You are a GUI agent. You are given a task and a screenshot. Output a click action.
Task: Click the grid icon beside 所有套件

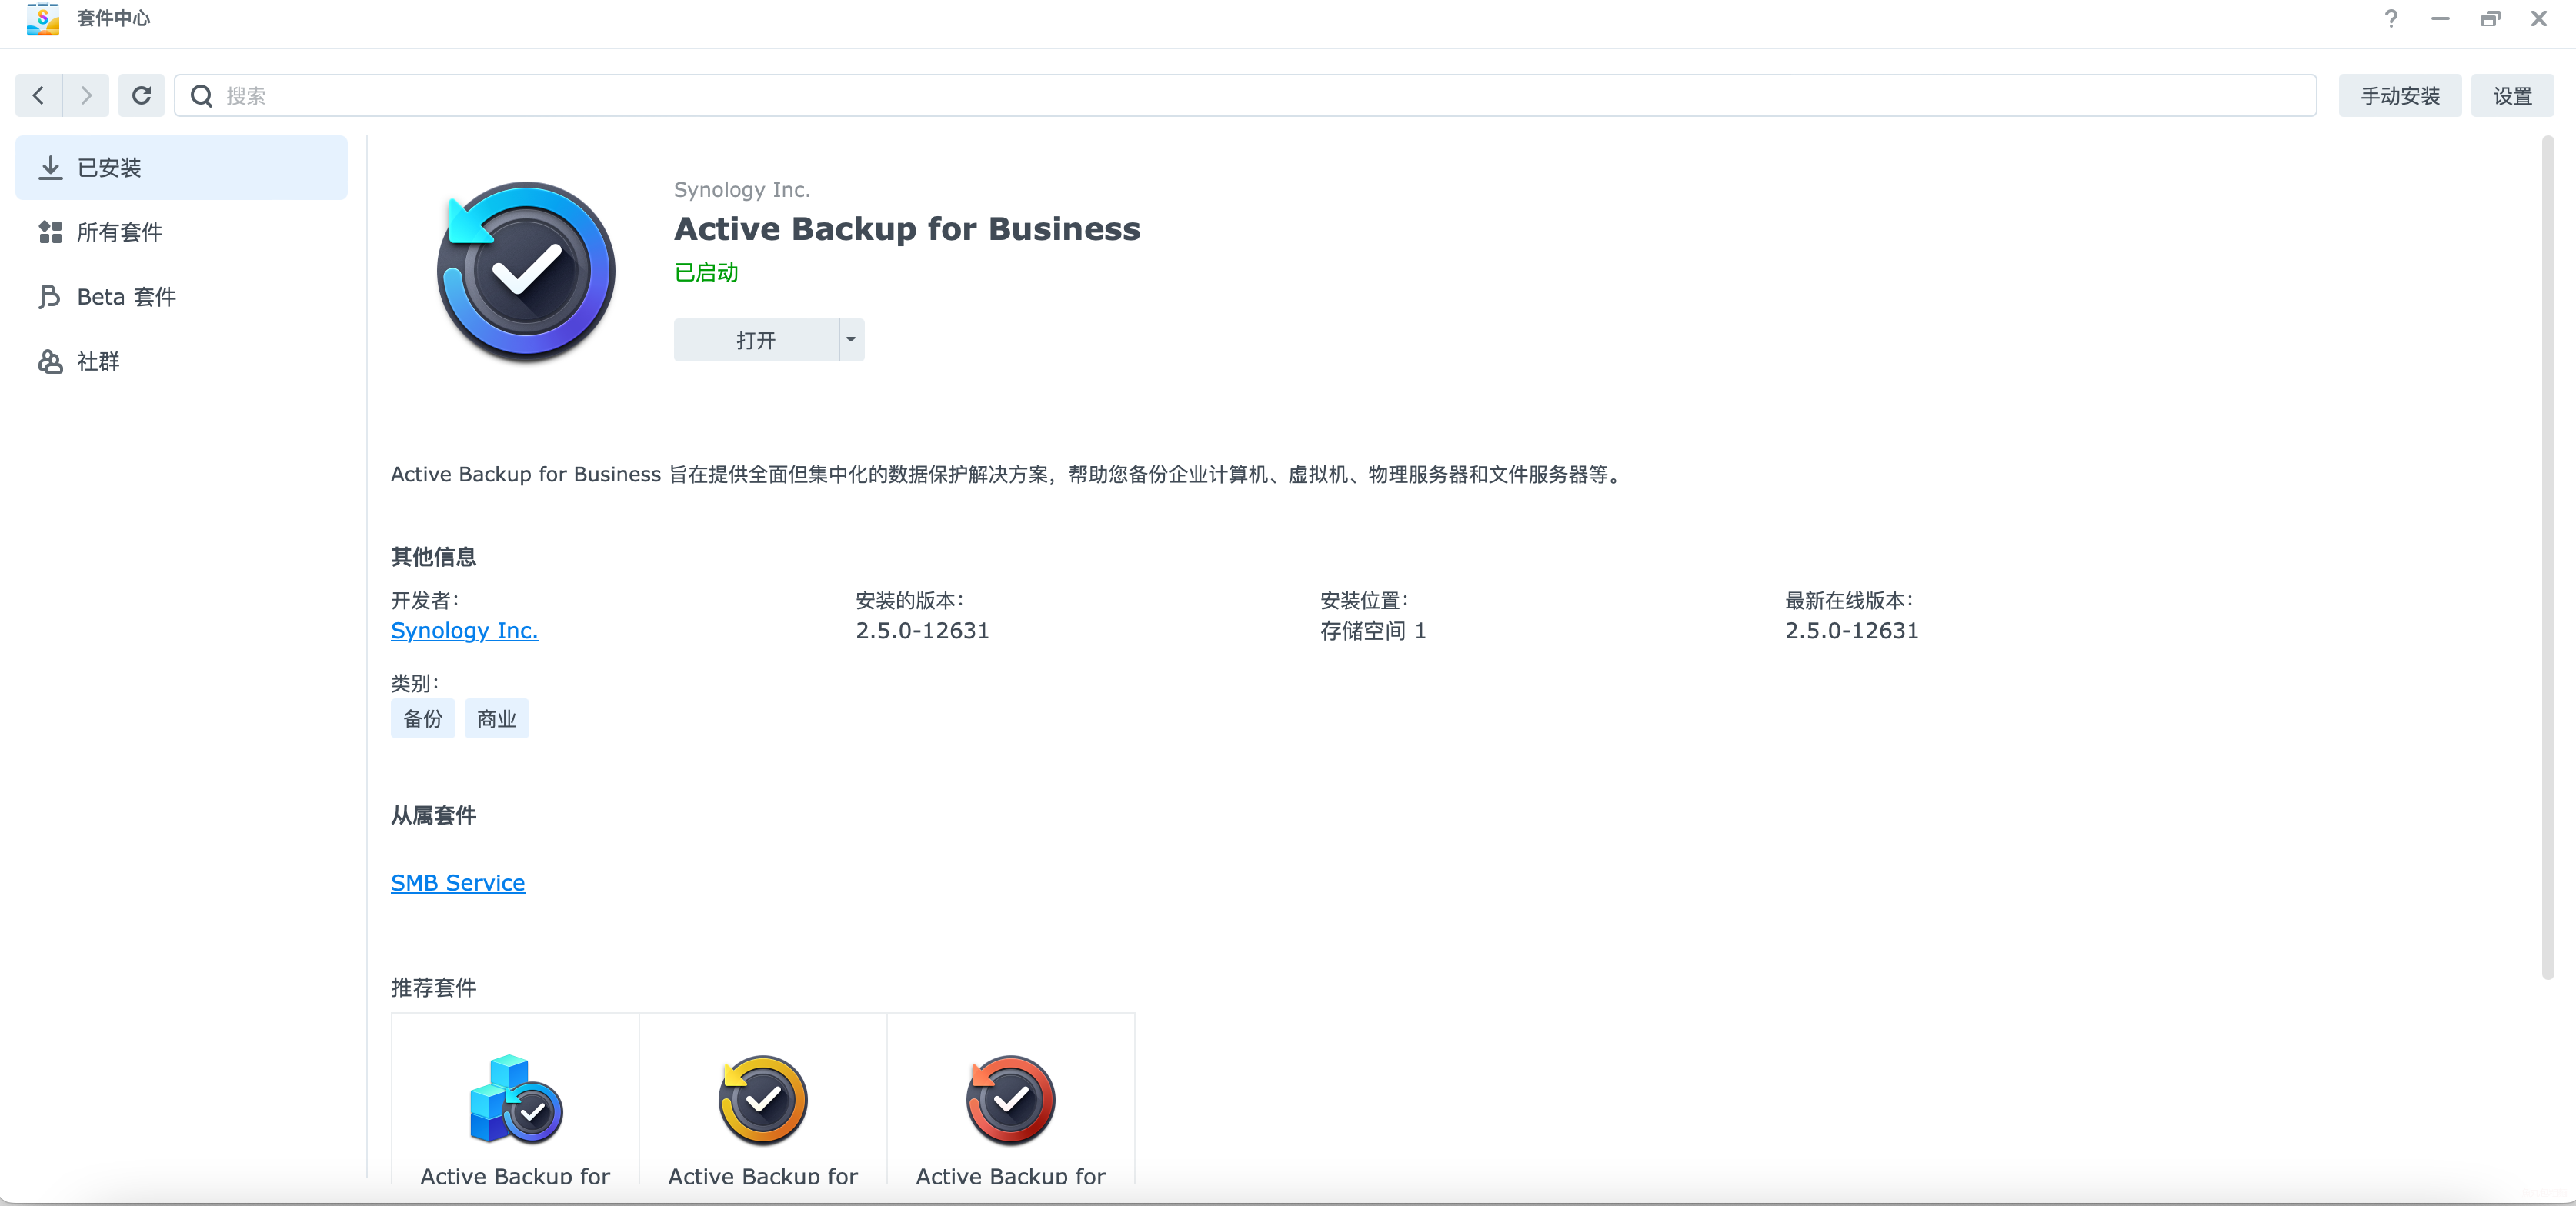[50, 232]
